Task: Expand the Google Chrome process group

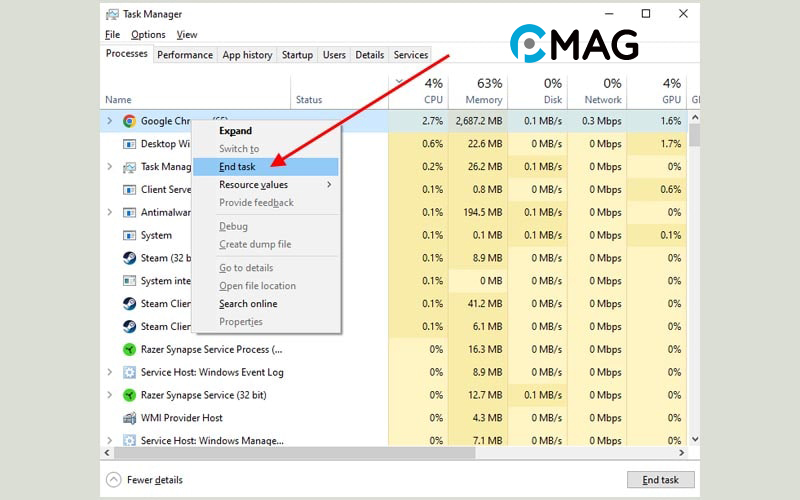Action: (109, 121)
